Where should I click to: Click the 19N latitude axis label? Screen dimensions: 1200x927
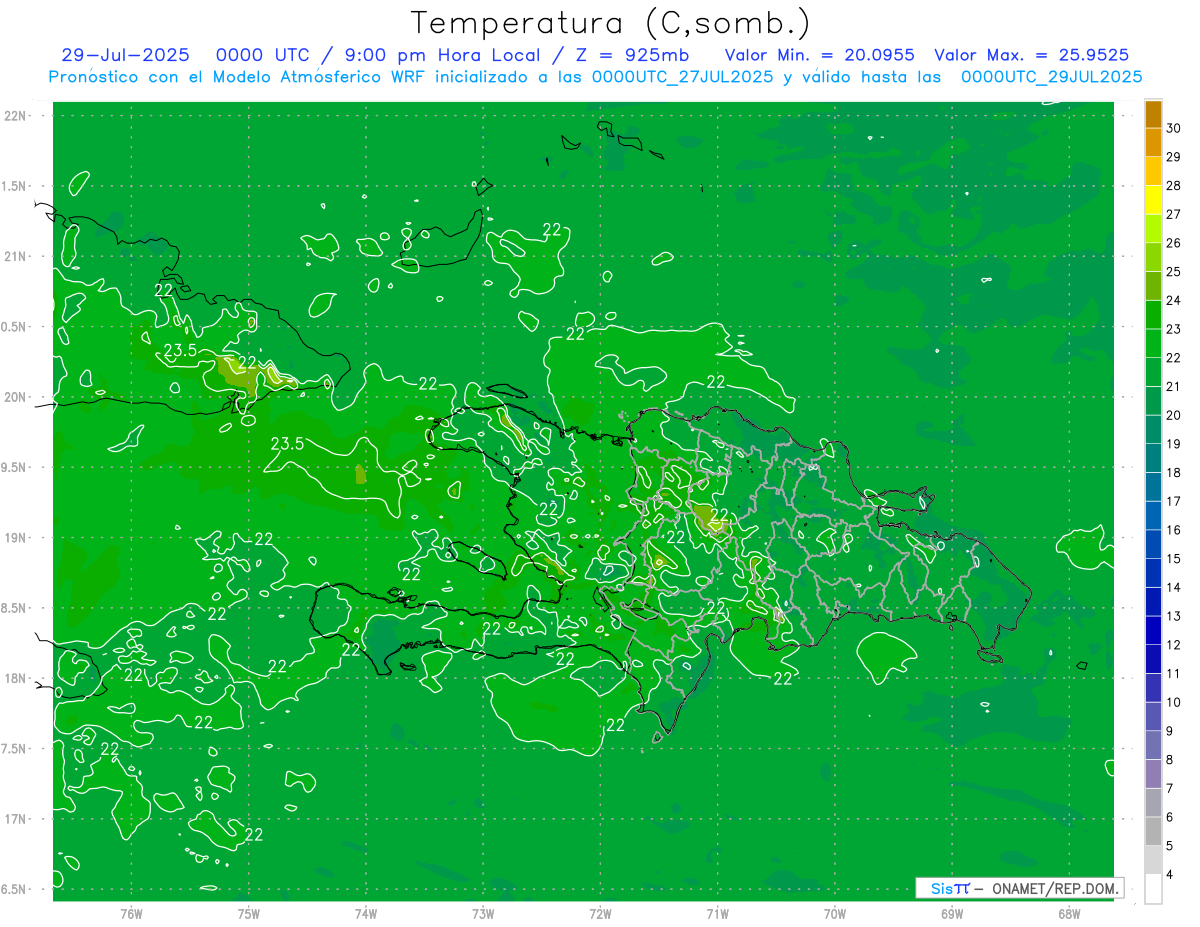tap(16, 538)
